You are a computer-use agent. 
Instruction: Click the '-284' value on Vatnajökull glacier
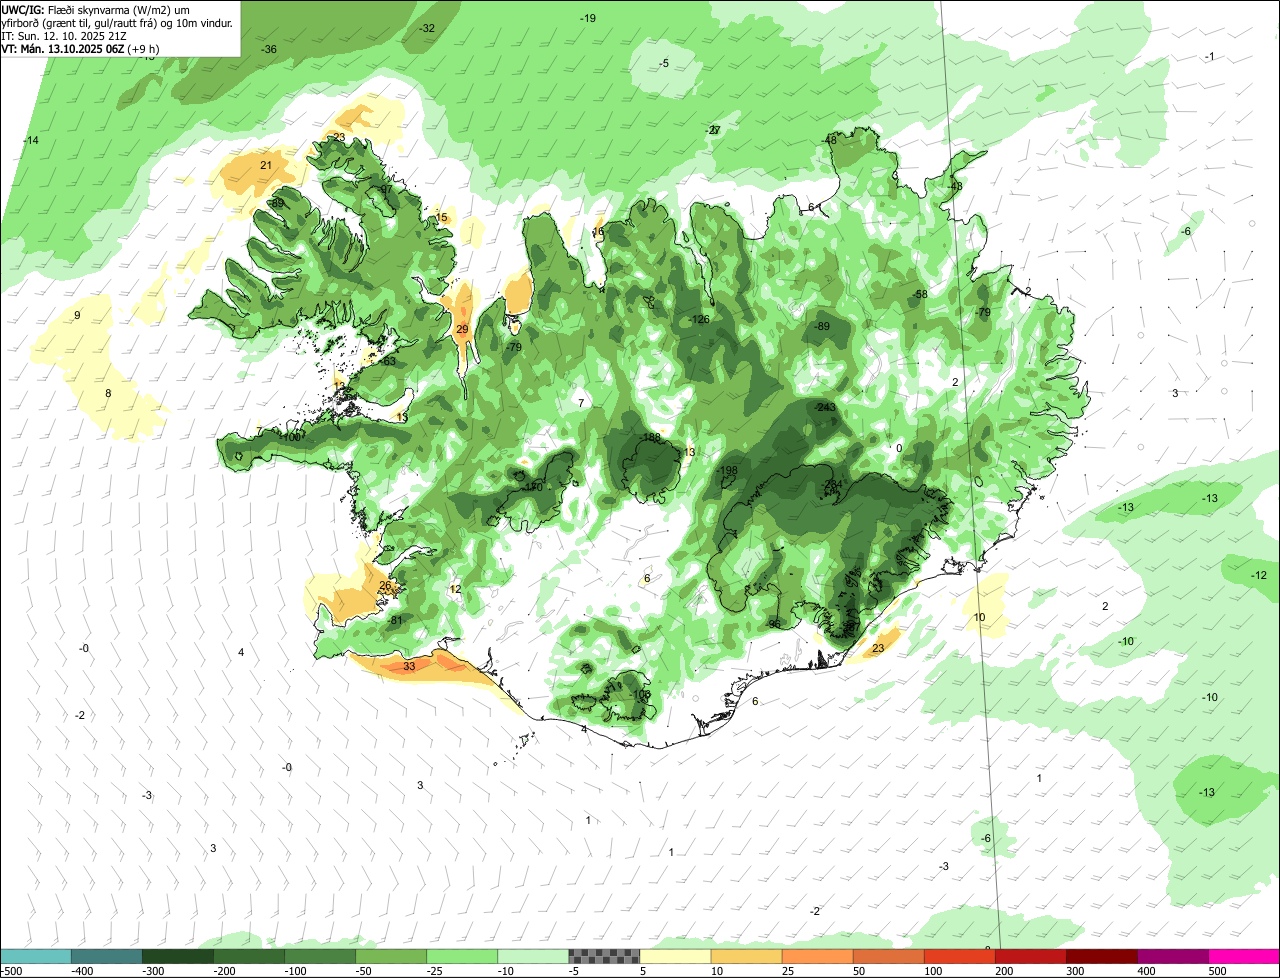click(x=834, y=485)
